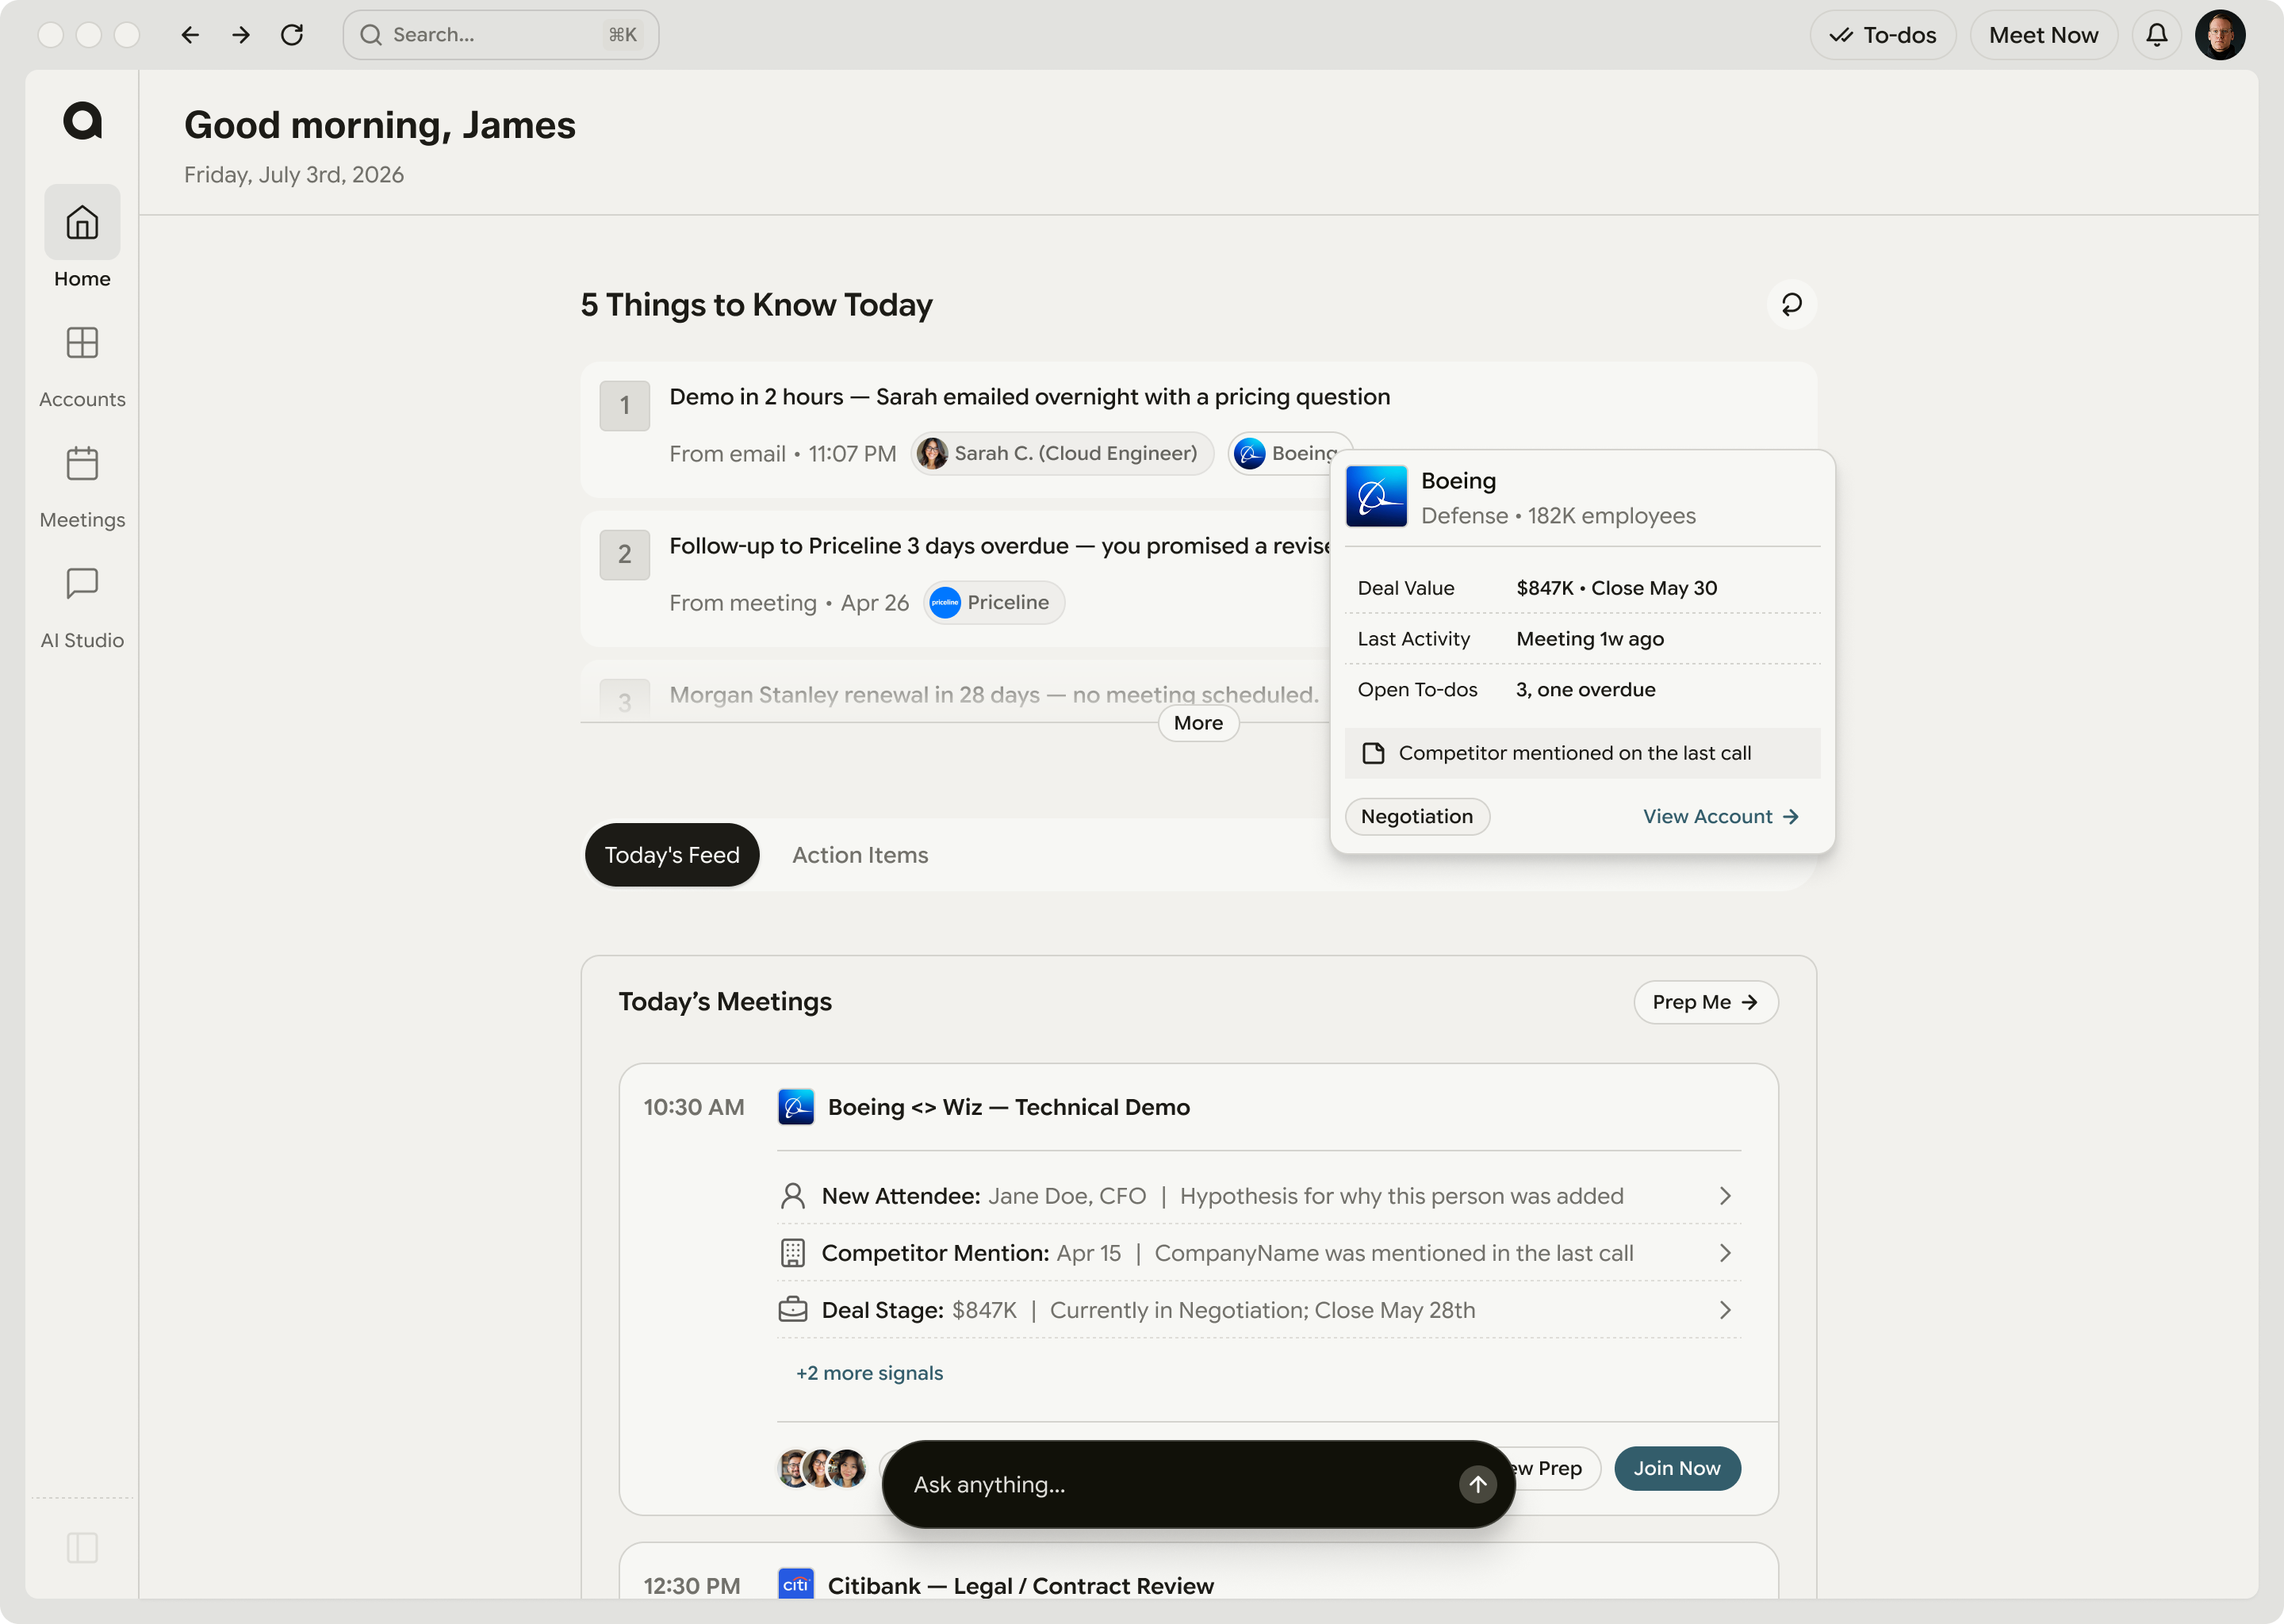The image size is (2284, 1624).
Task: Click Competitor mentioned on the last call
Action: pos(1582,753)
